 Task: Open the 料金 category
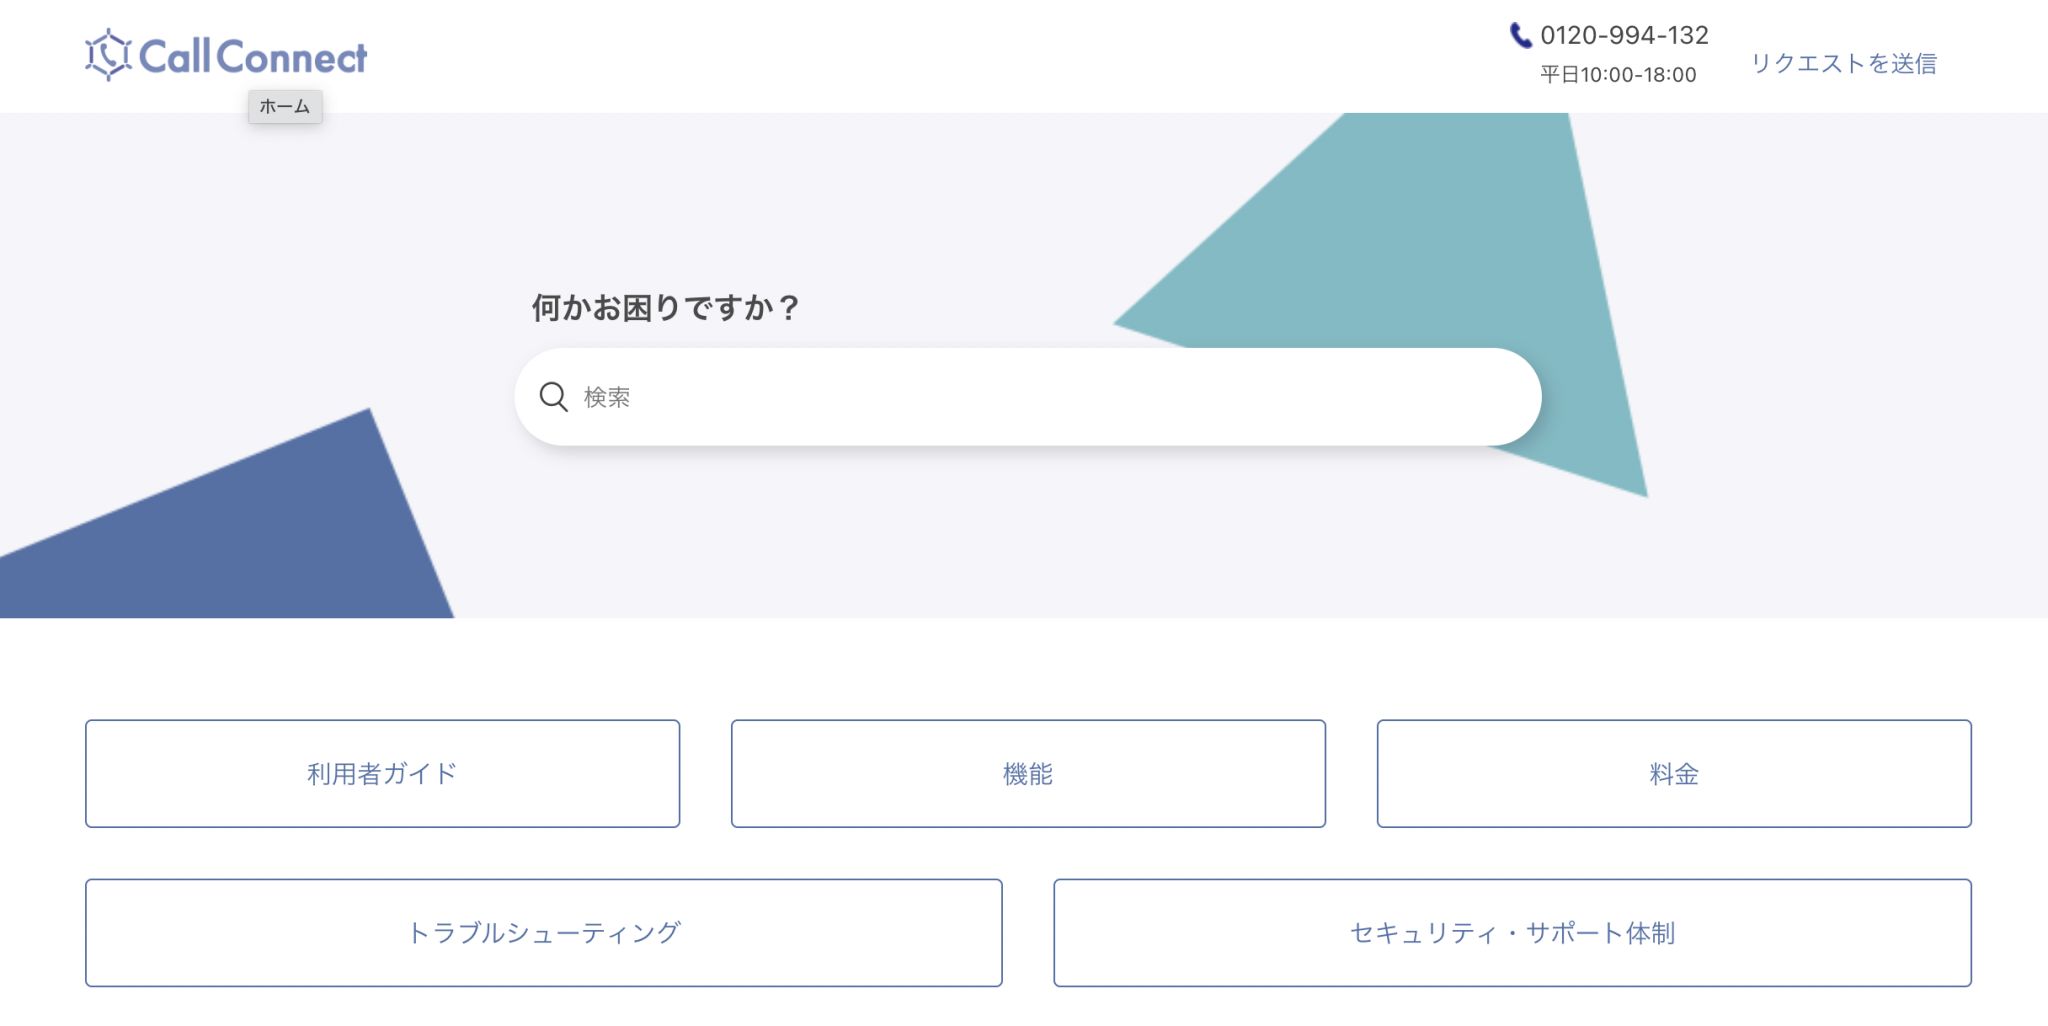tap(1674, 773)
